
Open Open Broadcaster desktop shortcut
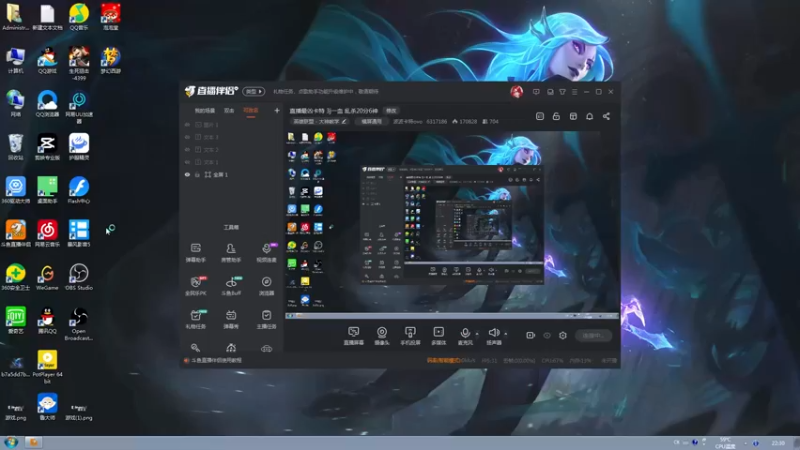[x=79, y=323]
